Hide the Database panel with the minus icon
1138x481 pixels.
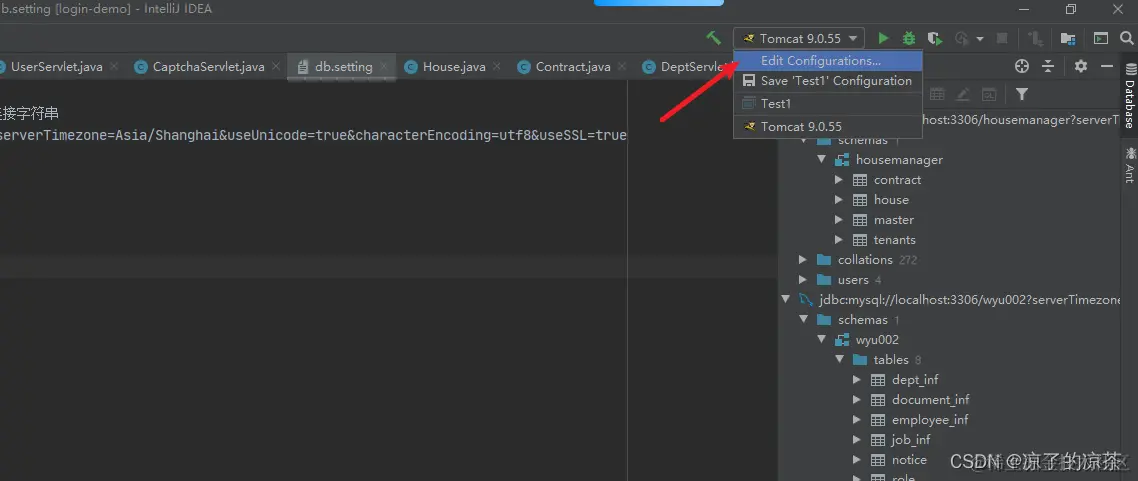1107,66
